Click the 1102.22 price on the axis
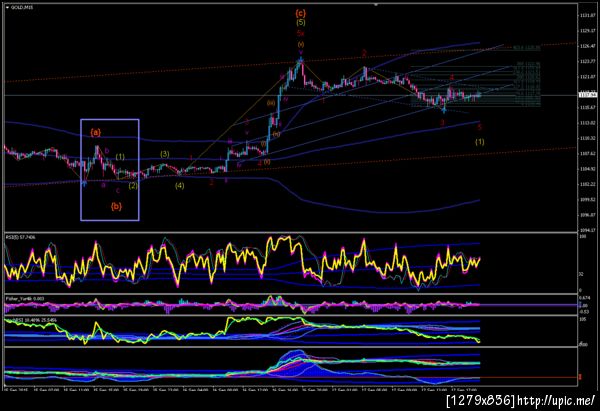The width and height of the screenshot is (600, 411). click(587, 184)
